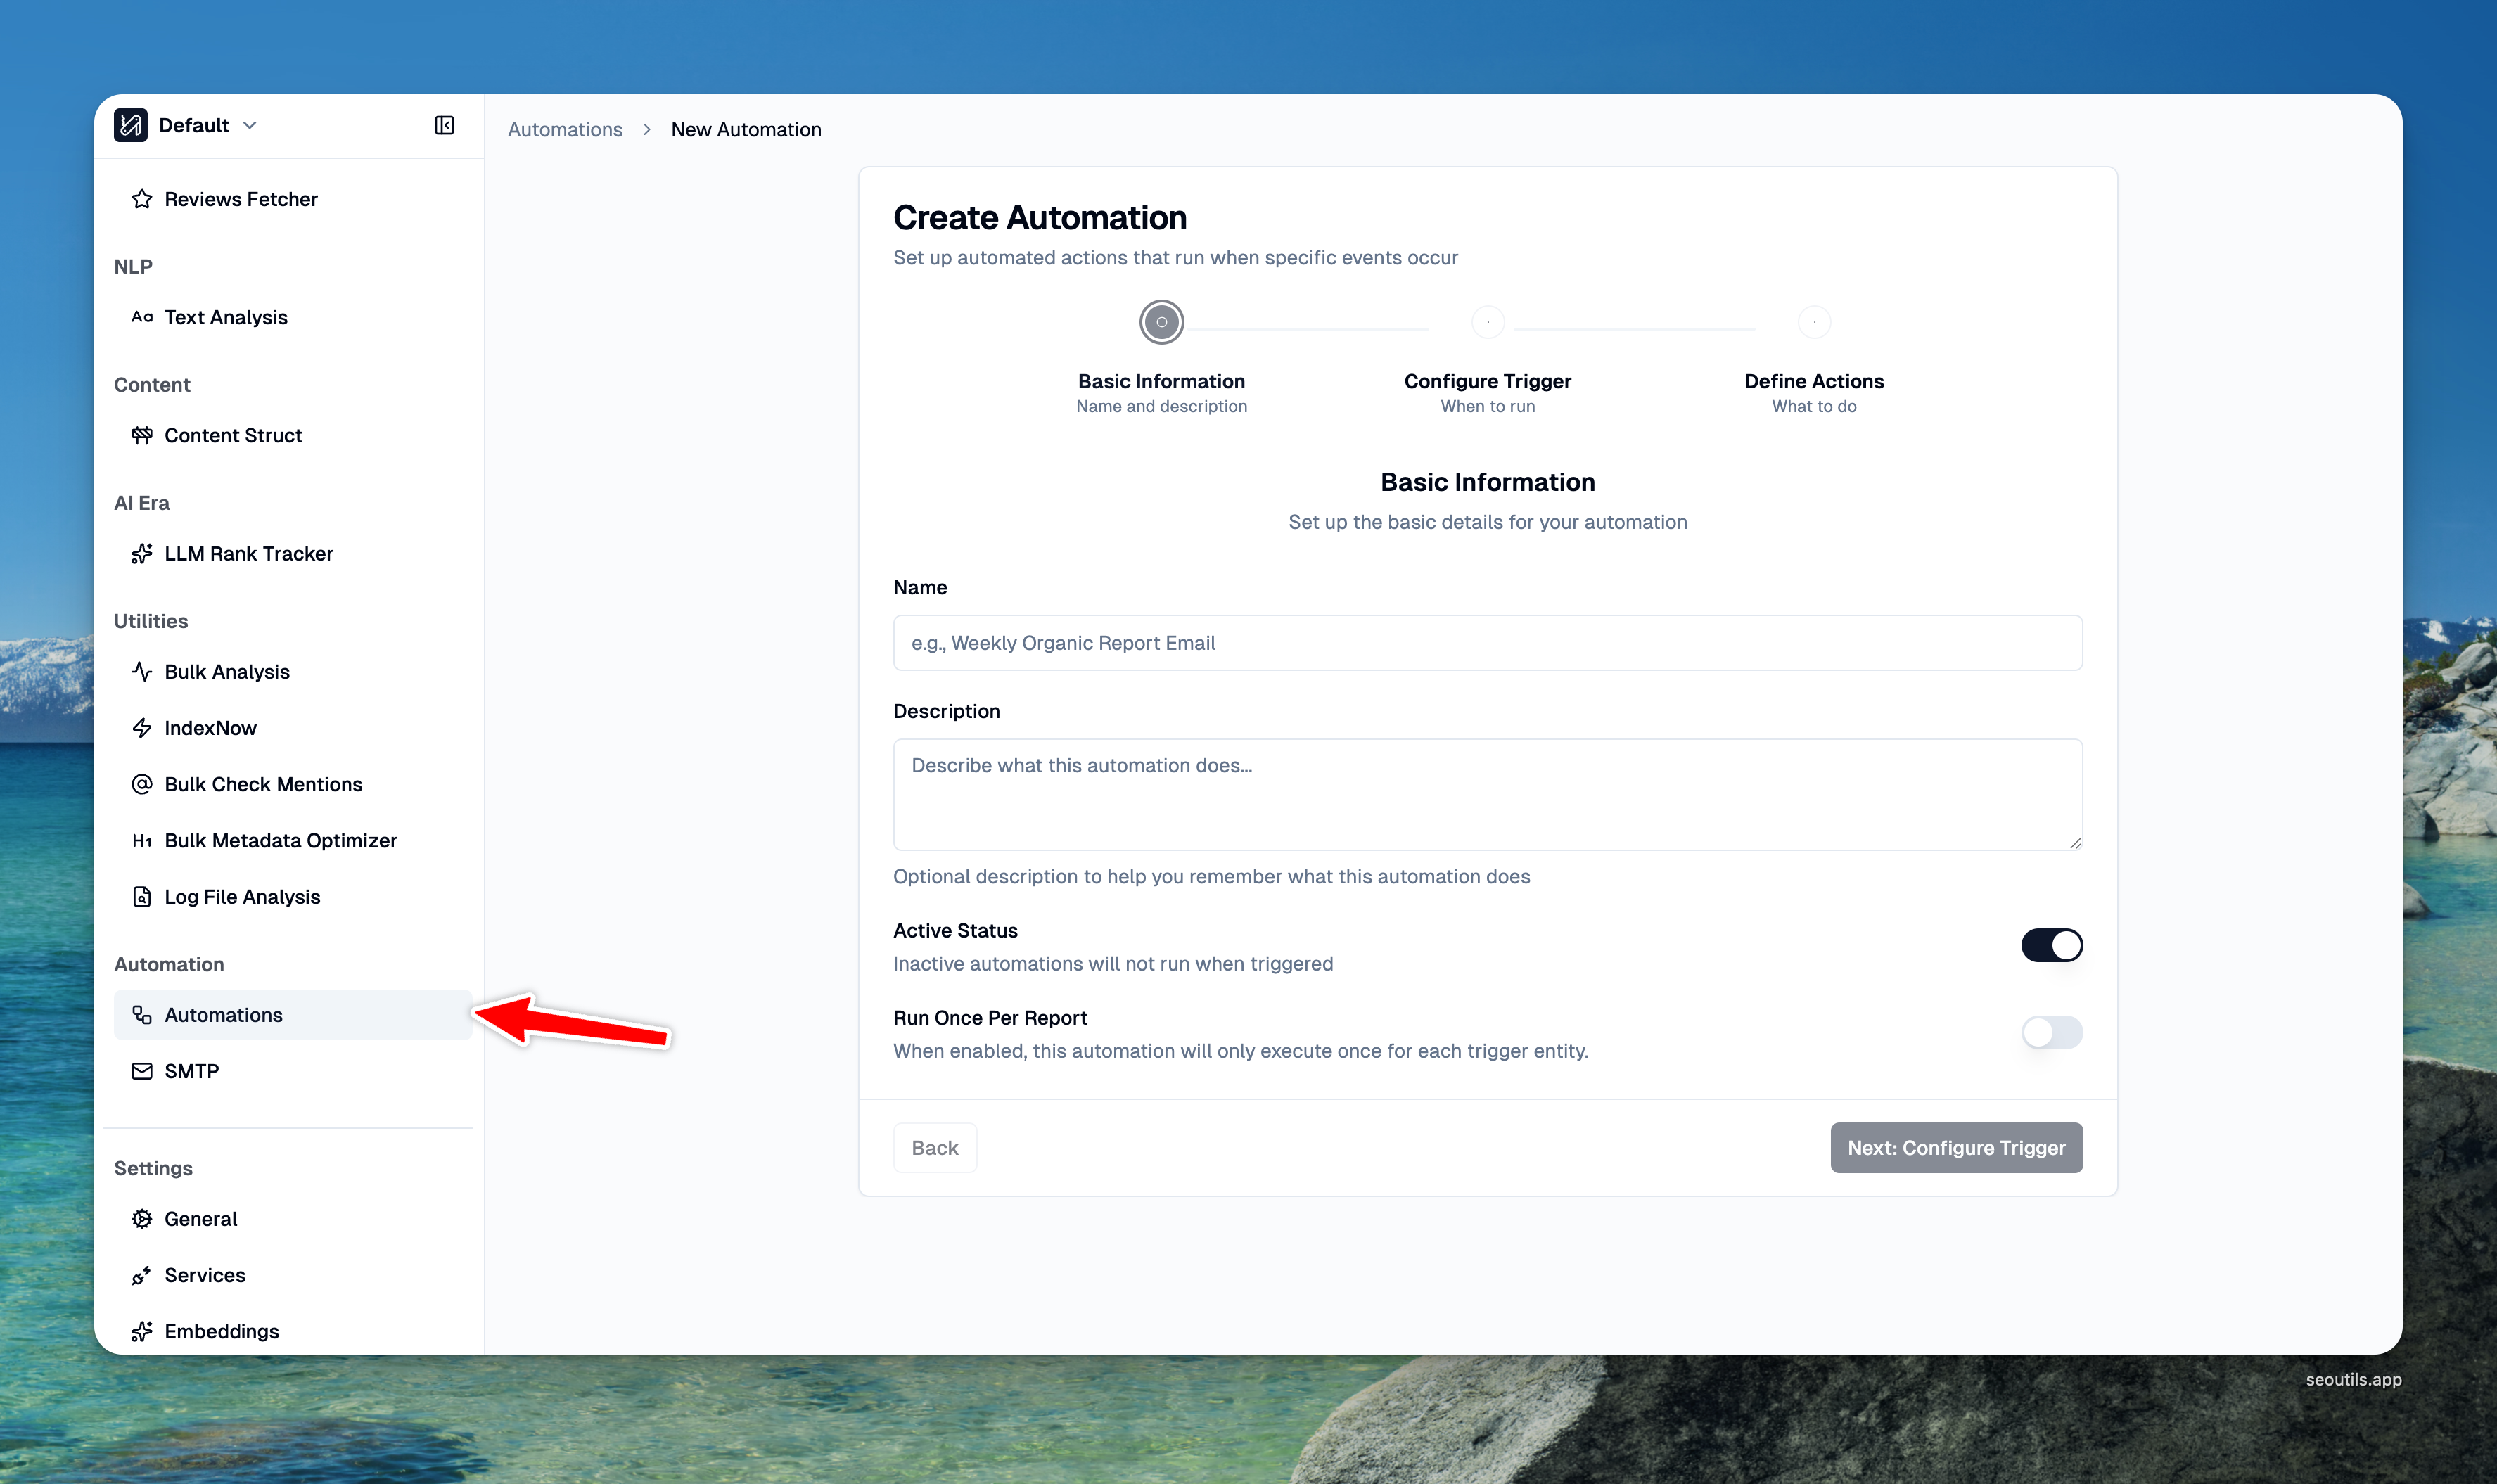
Task: Click Next: Configure Trigger button
Action: (x=1955, y=1148)
